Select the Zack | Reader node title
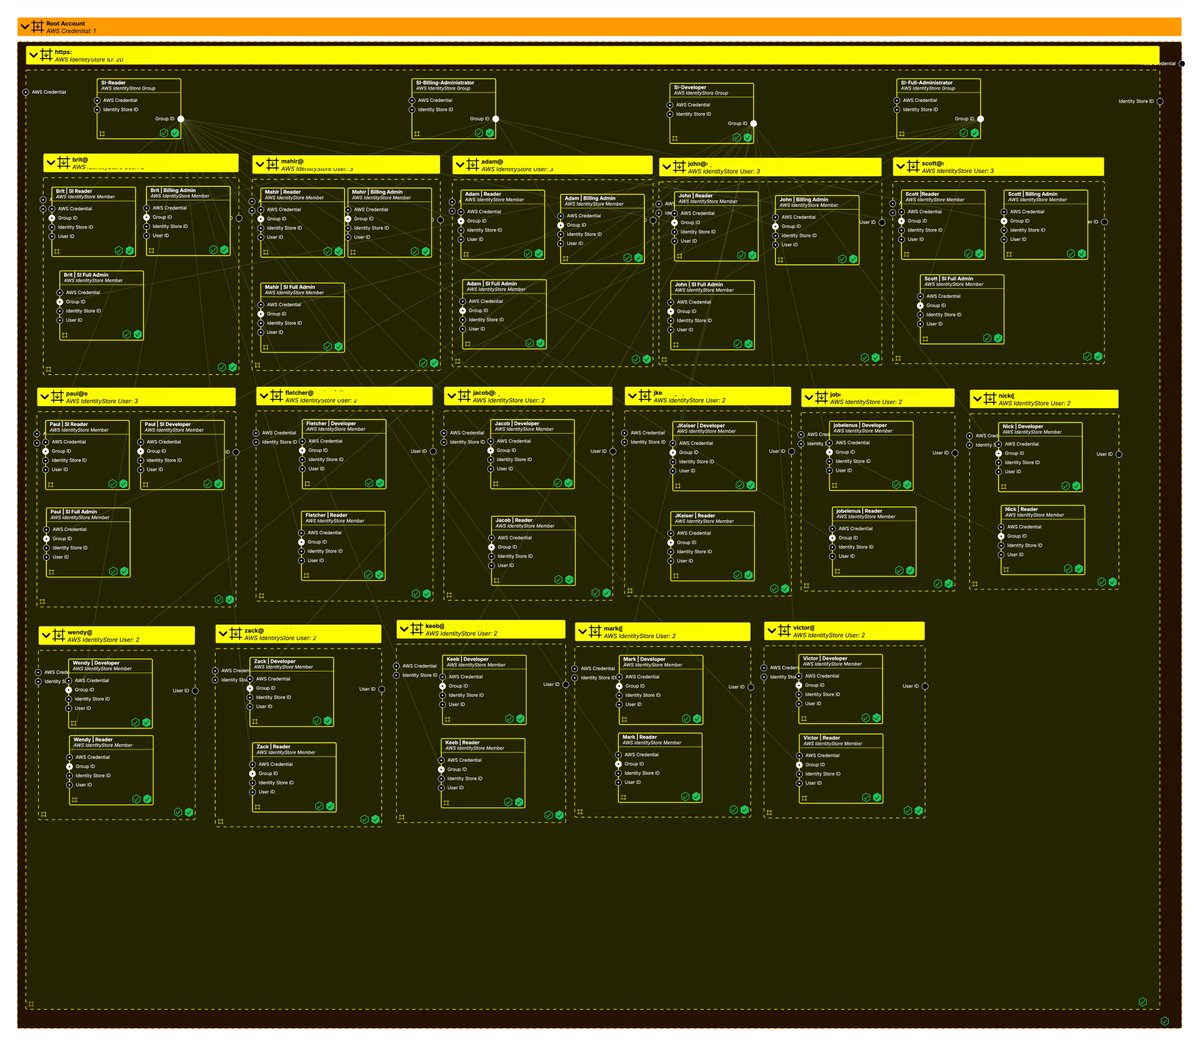The width and height of the screenshot is (1200, 1047). pos(273,746)
